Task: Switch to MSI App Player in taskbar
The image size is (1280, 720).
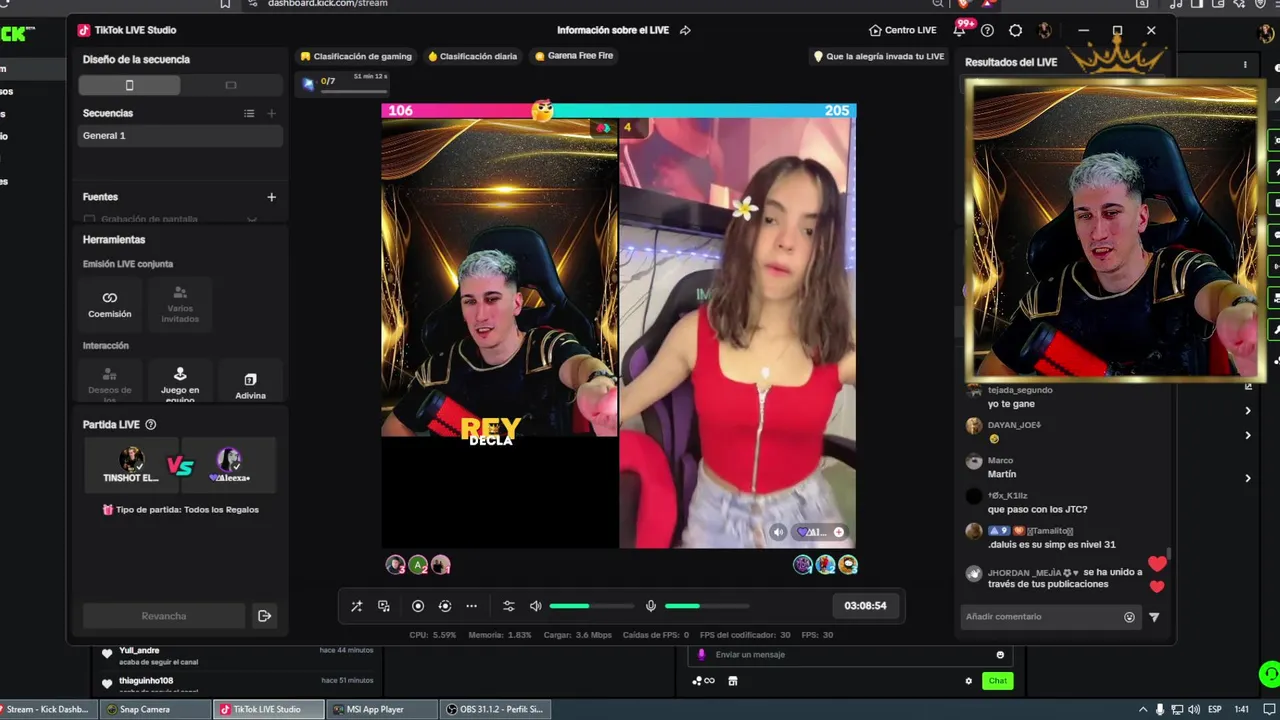Action: click(383, 709)
